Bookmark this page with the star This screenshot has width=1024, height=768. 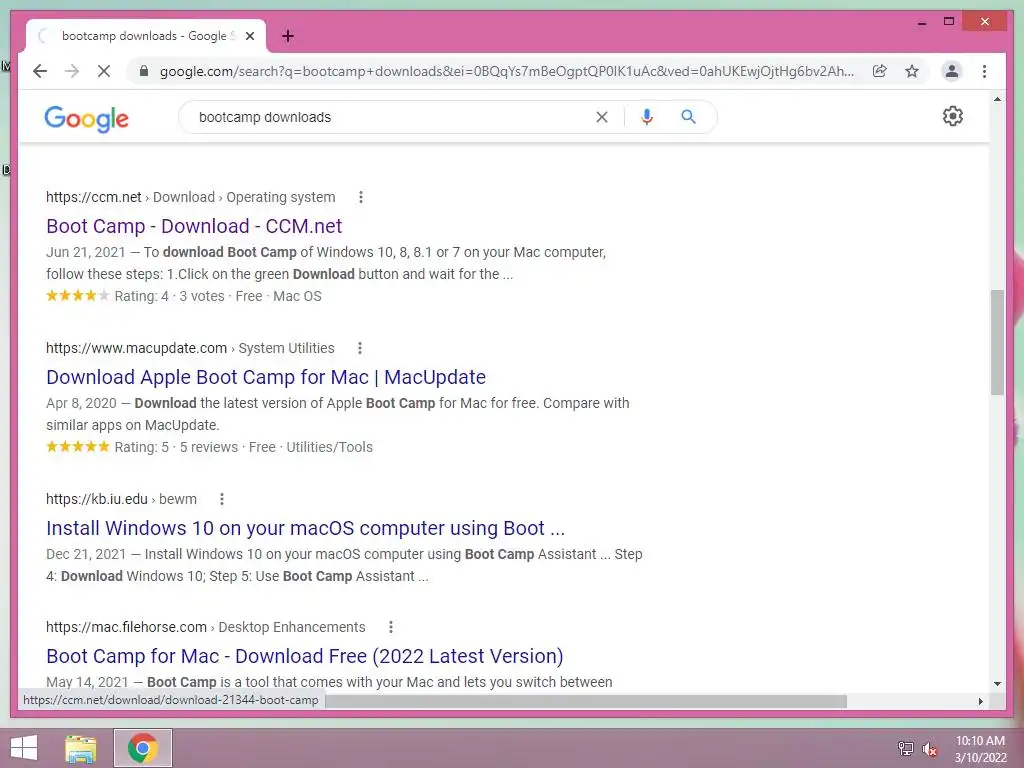coord(912,71)
